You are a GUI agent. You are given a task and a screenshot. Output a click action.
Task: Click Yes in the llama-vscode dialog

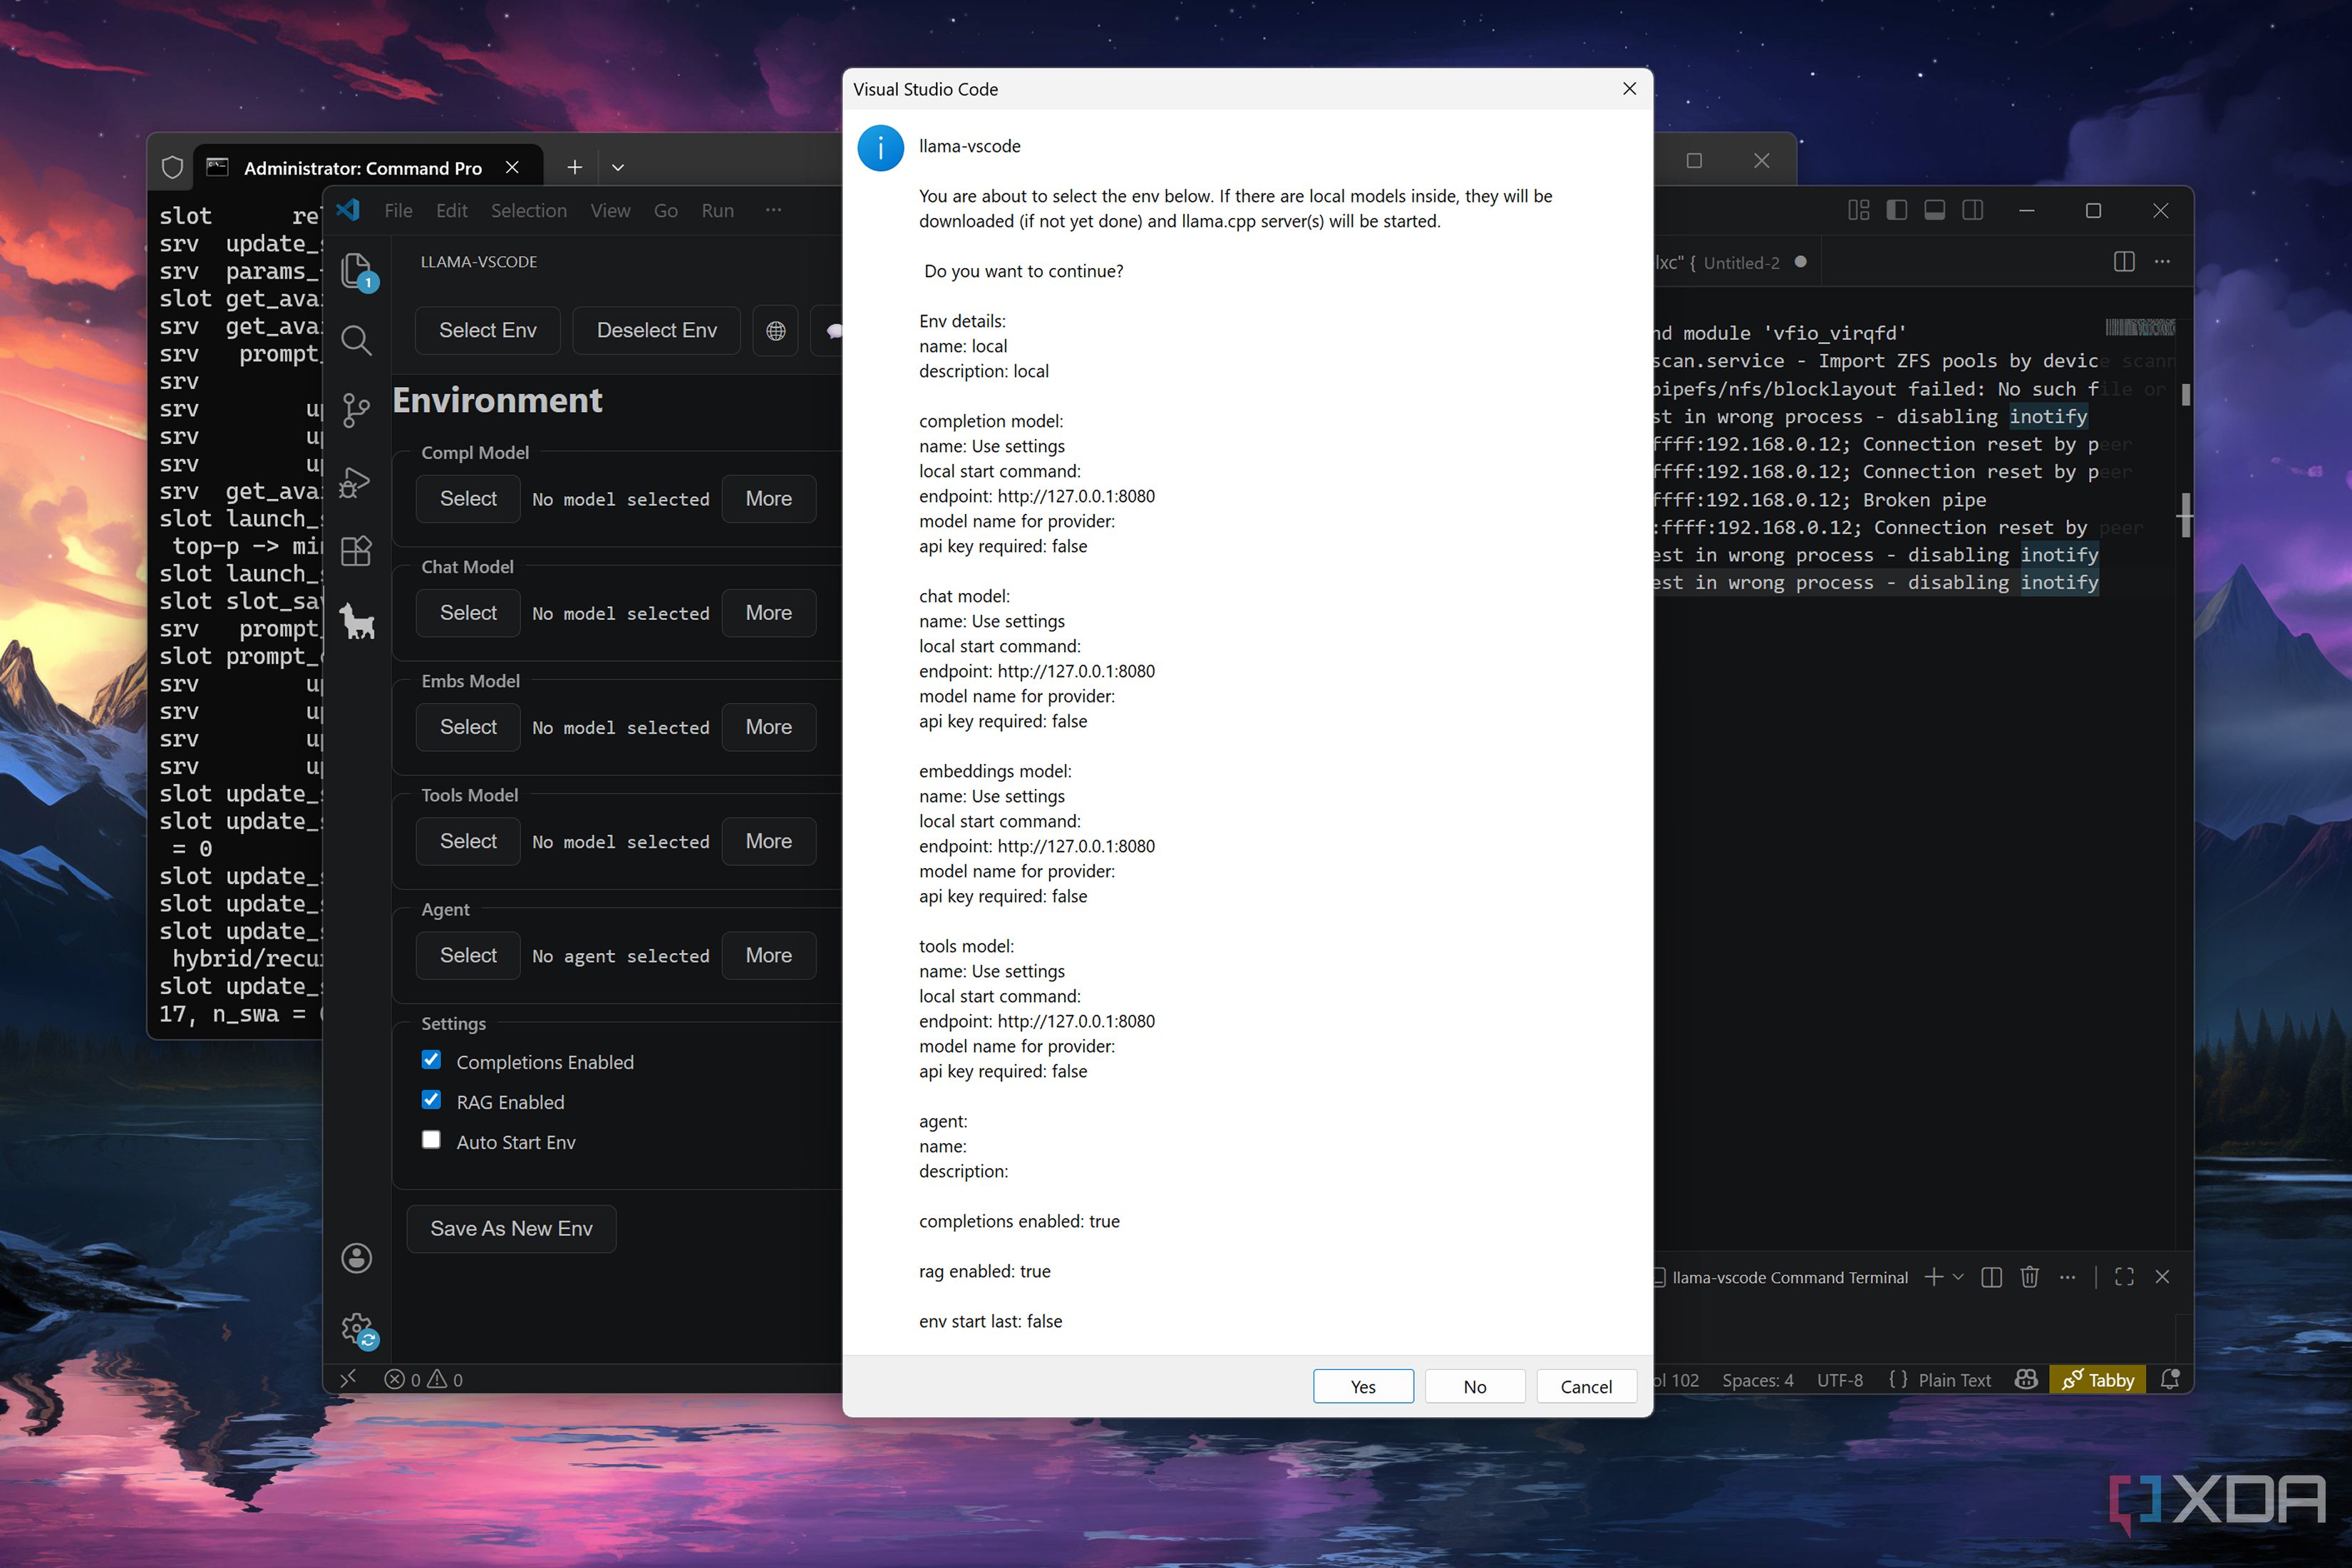[1363, 1386]
